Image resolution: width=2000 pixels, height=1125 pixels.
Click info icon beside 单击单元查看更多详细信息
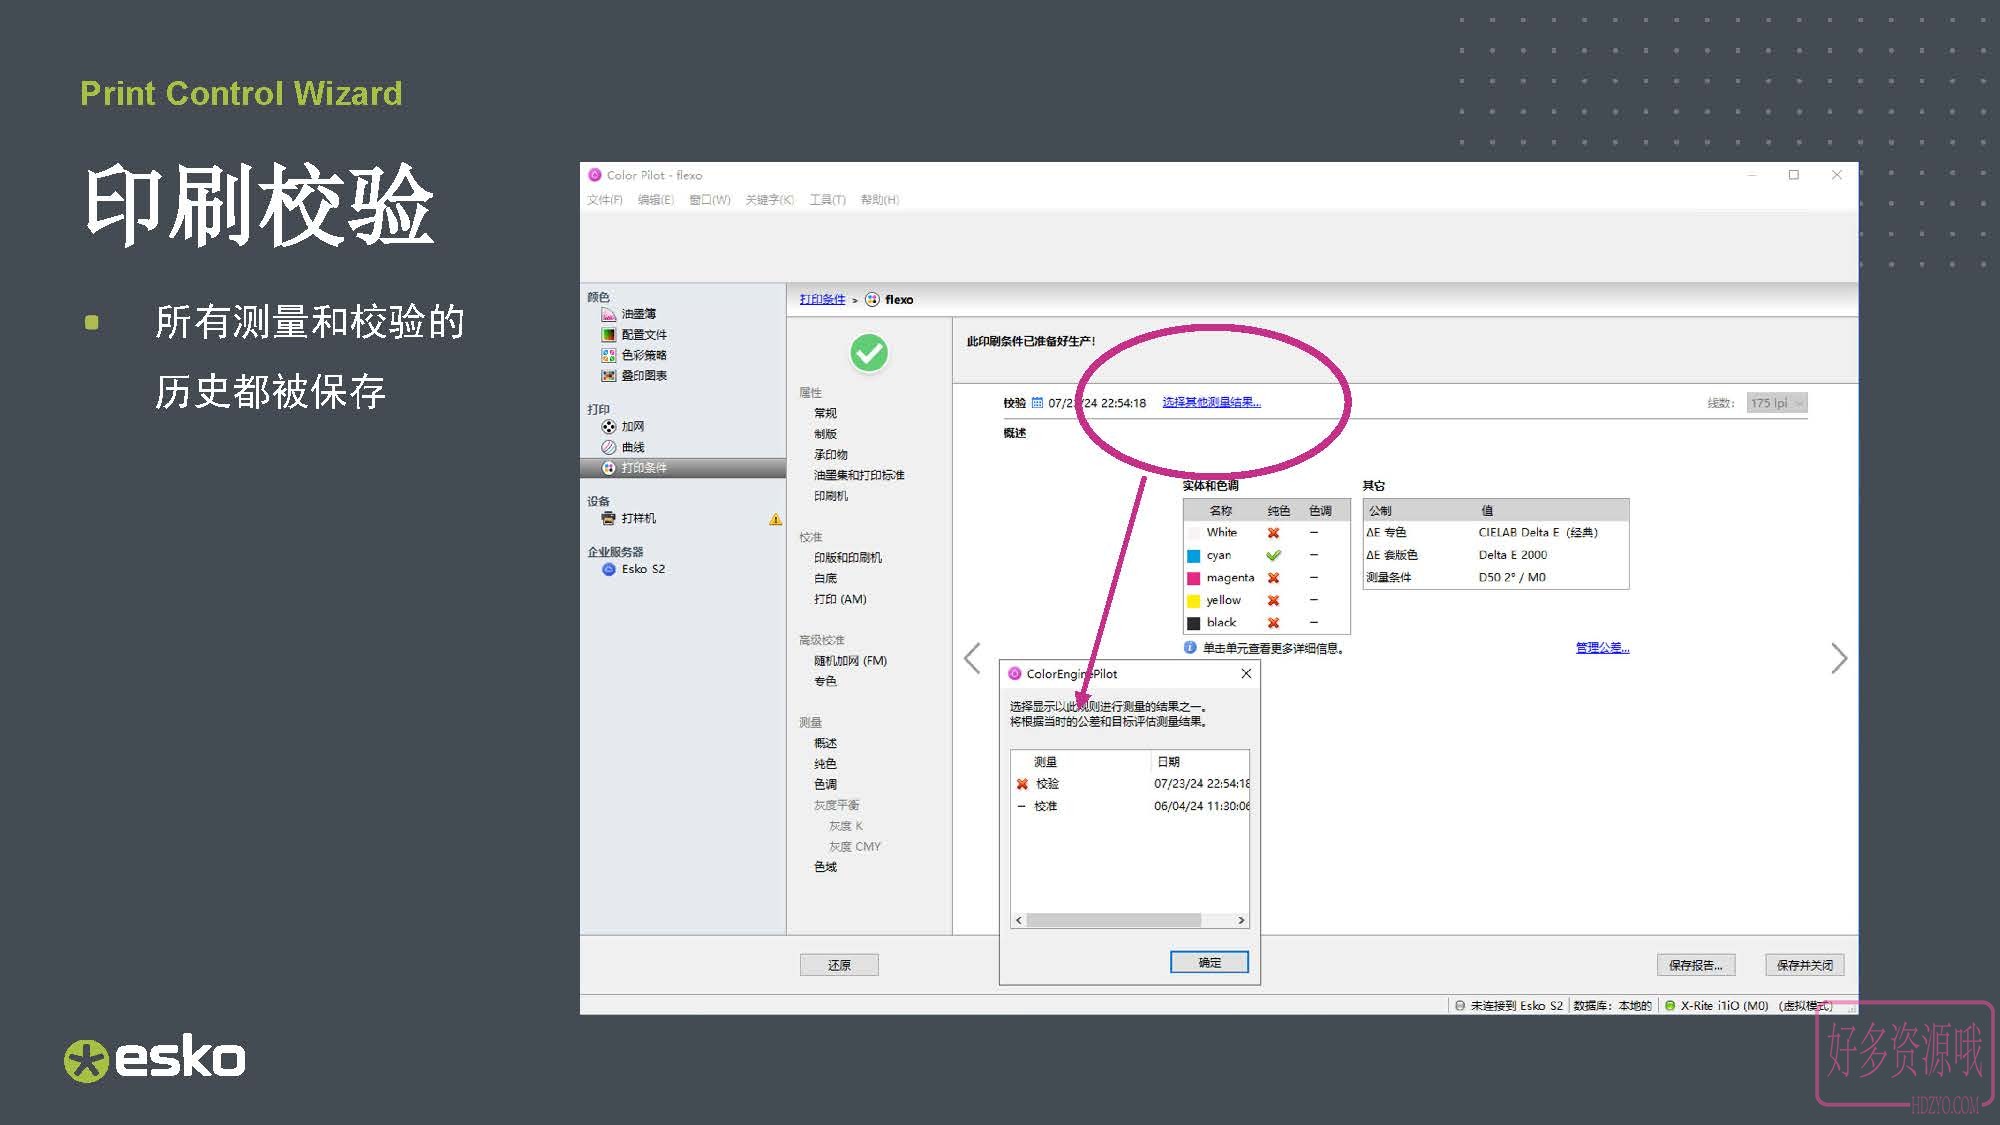point(1190,648)
